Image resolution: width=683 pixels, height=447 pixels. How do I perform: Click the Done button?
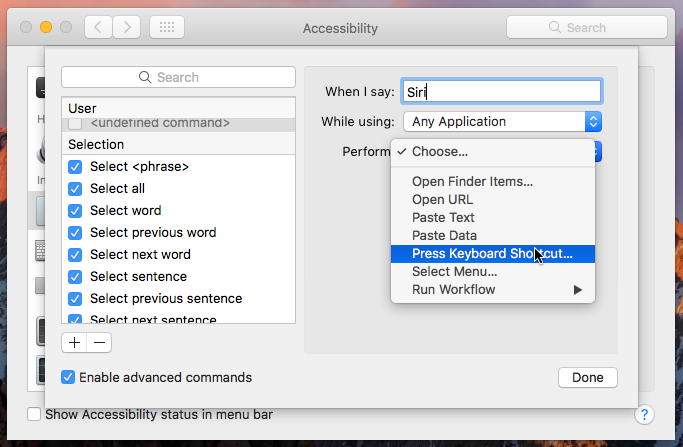click(588, 377)
